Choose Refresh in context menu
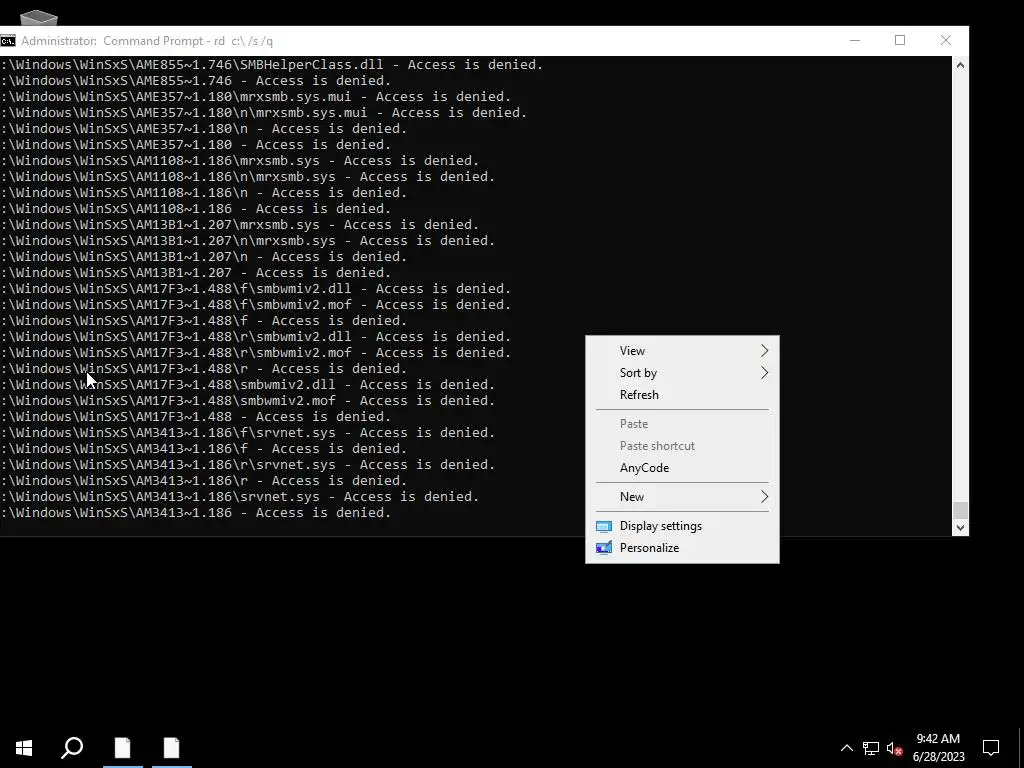Image resolution: width=1024 pixels, height=768 pixels. pos(682,395)
